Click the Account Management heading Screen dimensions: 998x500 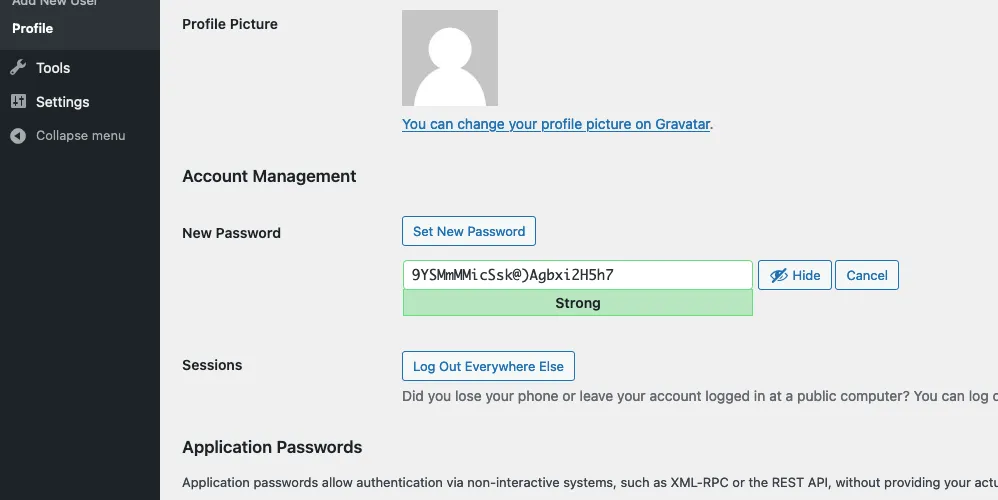point(269,176)
